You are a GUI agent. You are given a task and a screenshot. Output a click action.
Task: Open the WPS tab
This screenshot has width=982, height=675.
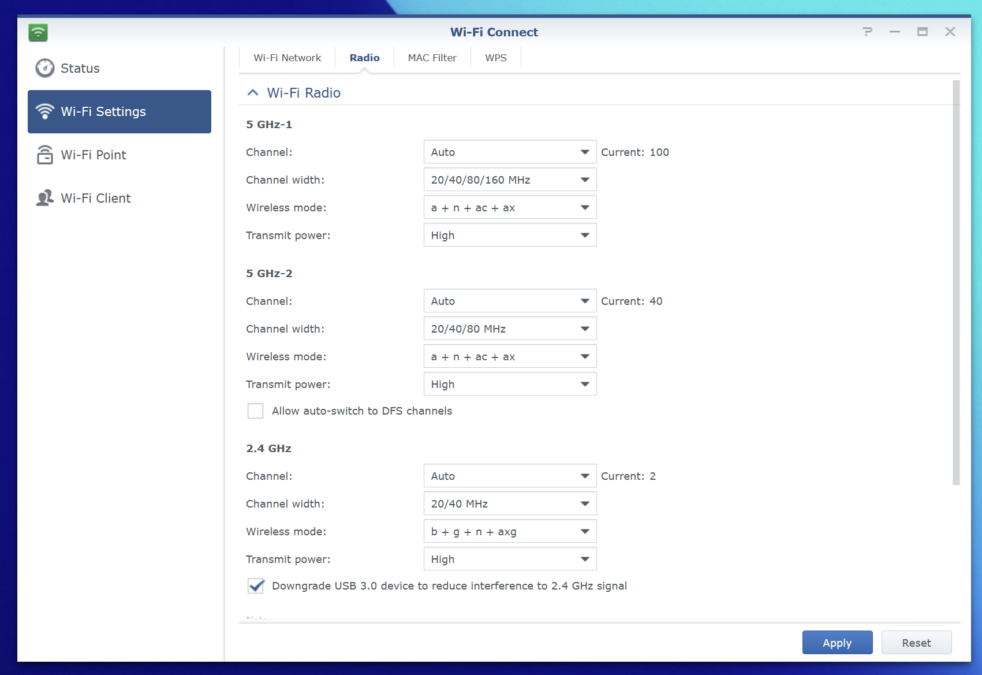click(495, 58)
